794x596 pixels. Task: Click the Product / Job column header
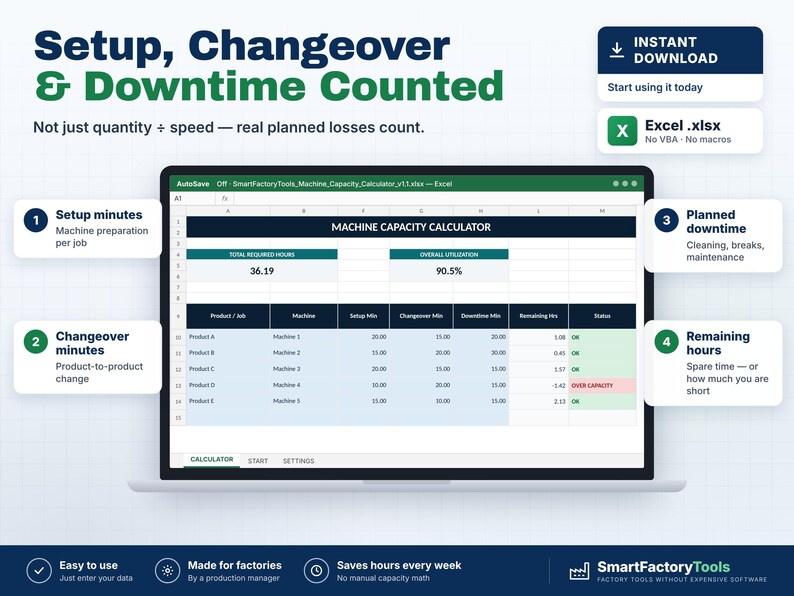pyautogui.click(x=228, y=316)
